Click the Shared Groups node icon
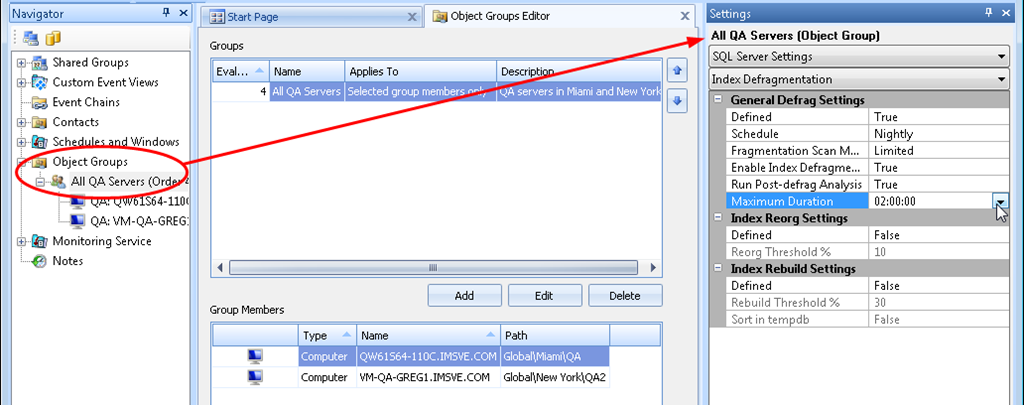The image size is (1024, 405). [40, 63]
